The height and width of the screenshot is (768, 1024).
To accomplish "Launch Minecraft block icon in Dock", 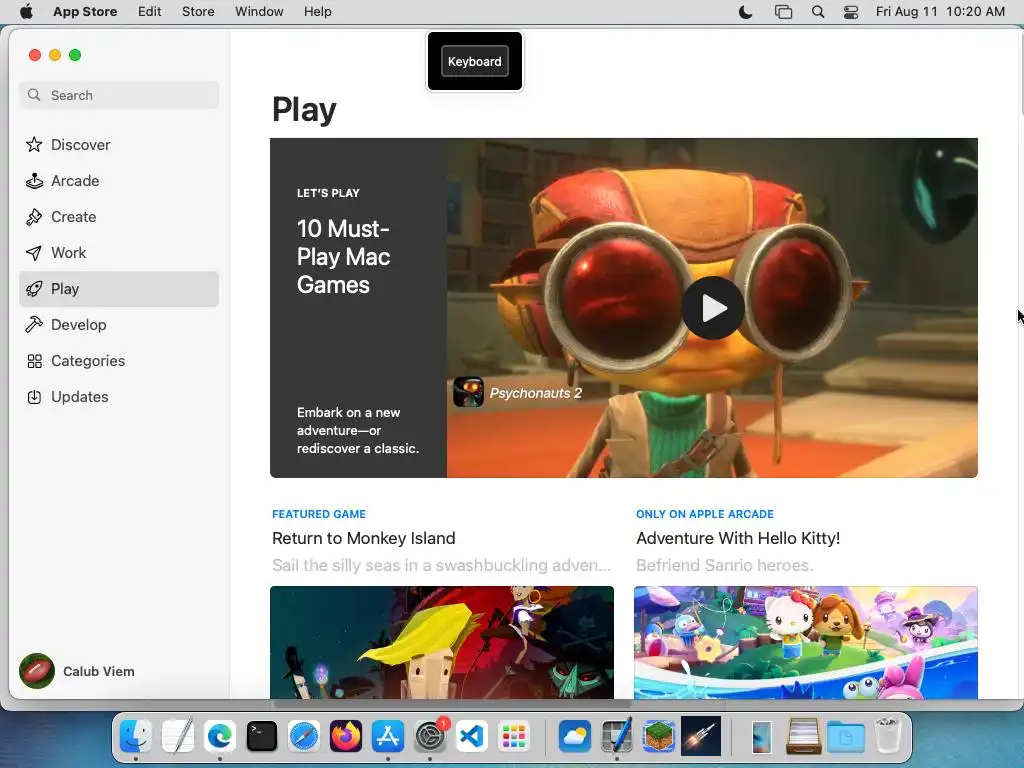I will click(658, 737).
